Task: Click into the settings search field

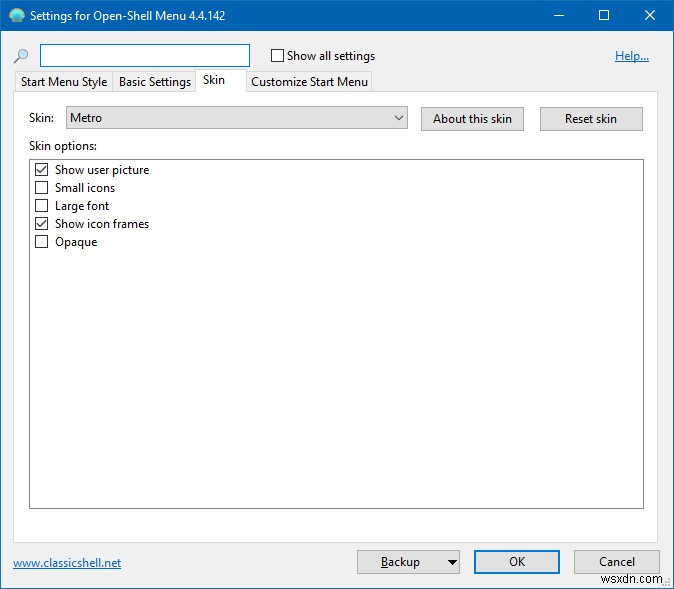Action: [145, 56]
